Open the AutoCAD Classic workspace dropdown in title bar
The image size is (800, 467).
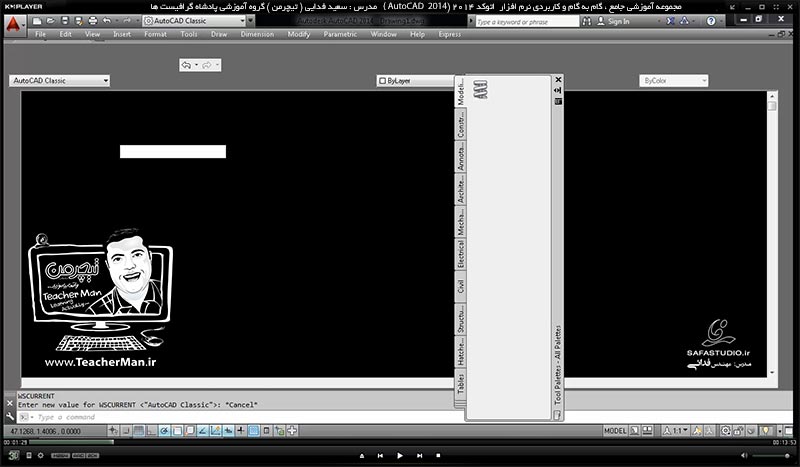(x=194, y=21)
